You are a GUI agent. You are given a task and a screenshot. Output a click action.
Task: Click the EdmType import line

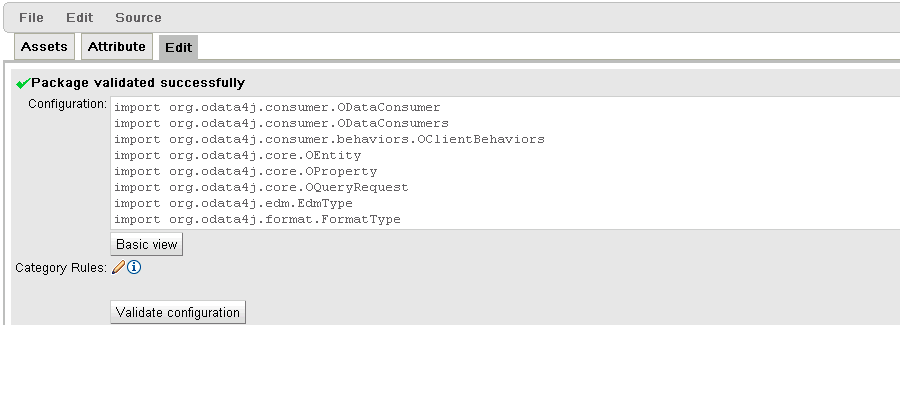coord(233,204)
